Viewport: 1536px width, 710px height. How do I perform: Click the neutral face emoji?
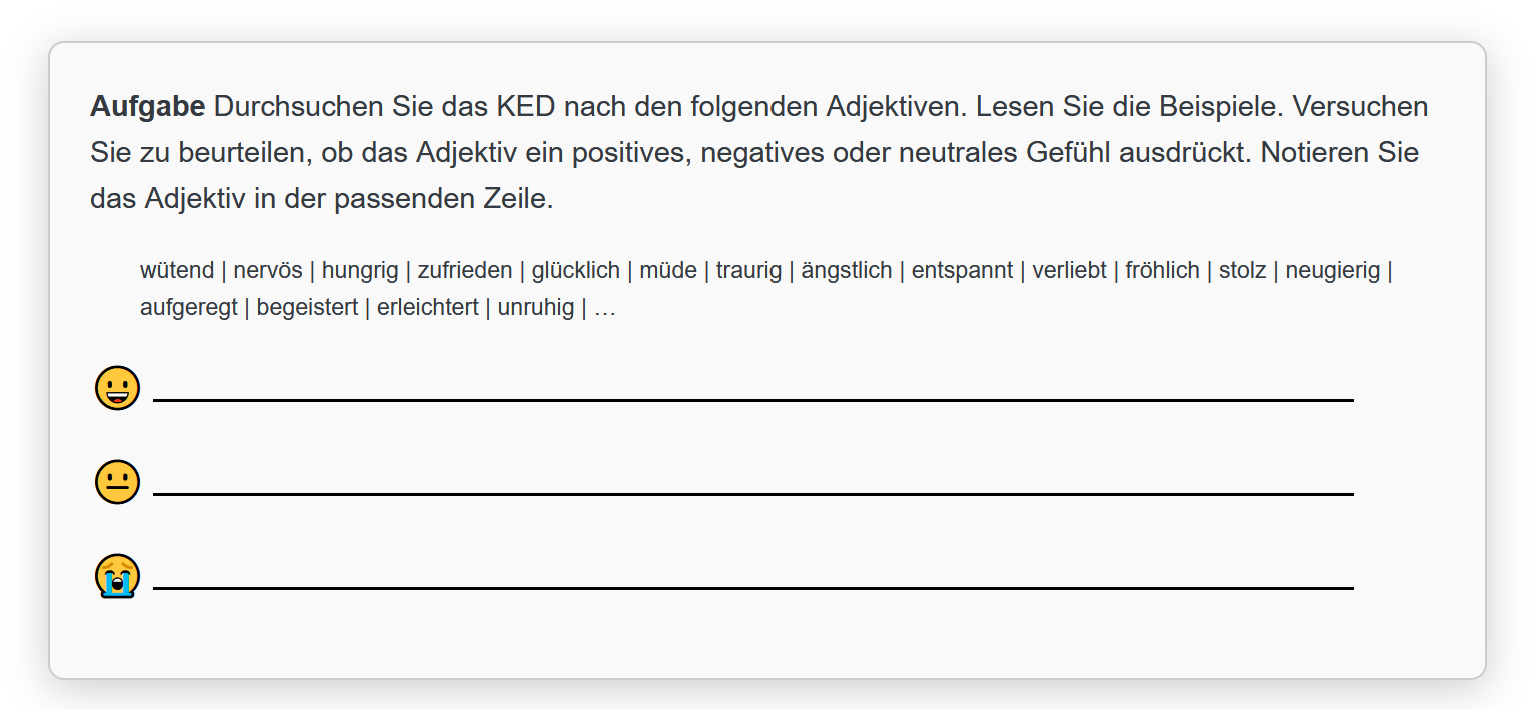click(117, 482)
